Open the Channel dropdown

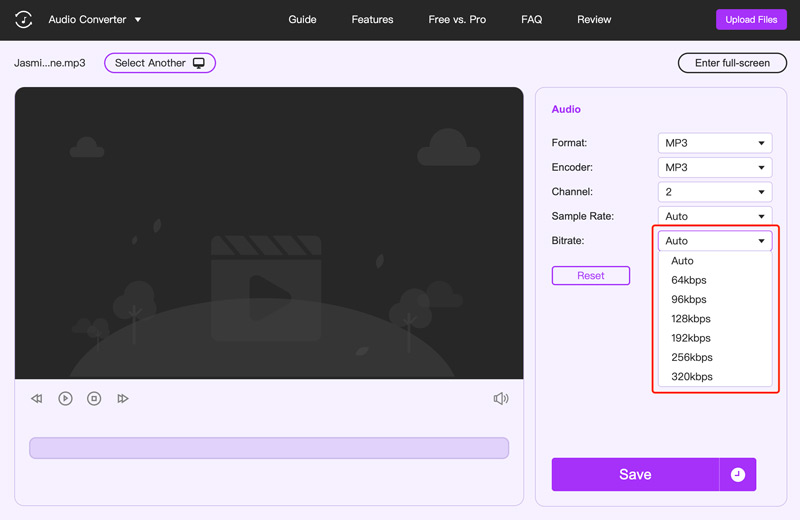point(714,192)
